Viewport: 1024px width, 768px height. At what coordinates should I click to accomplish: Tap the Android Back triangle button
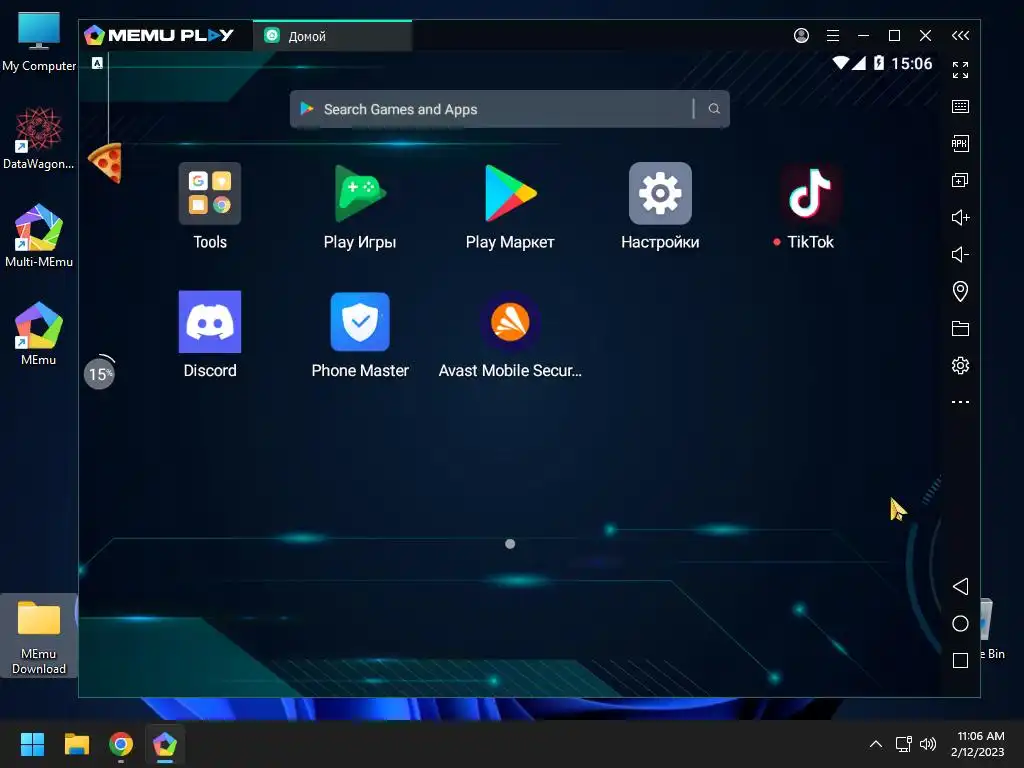(x=960, y=586)
